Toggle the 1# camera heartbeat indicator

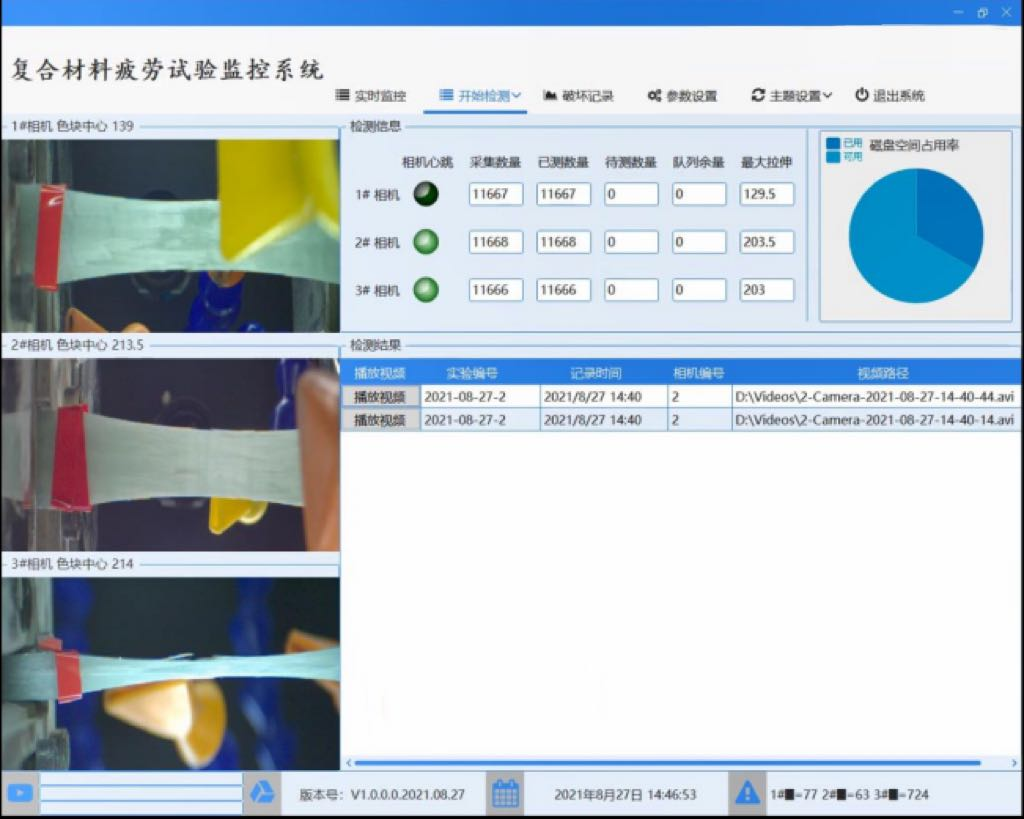pos(425,194)
